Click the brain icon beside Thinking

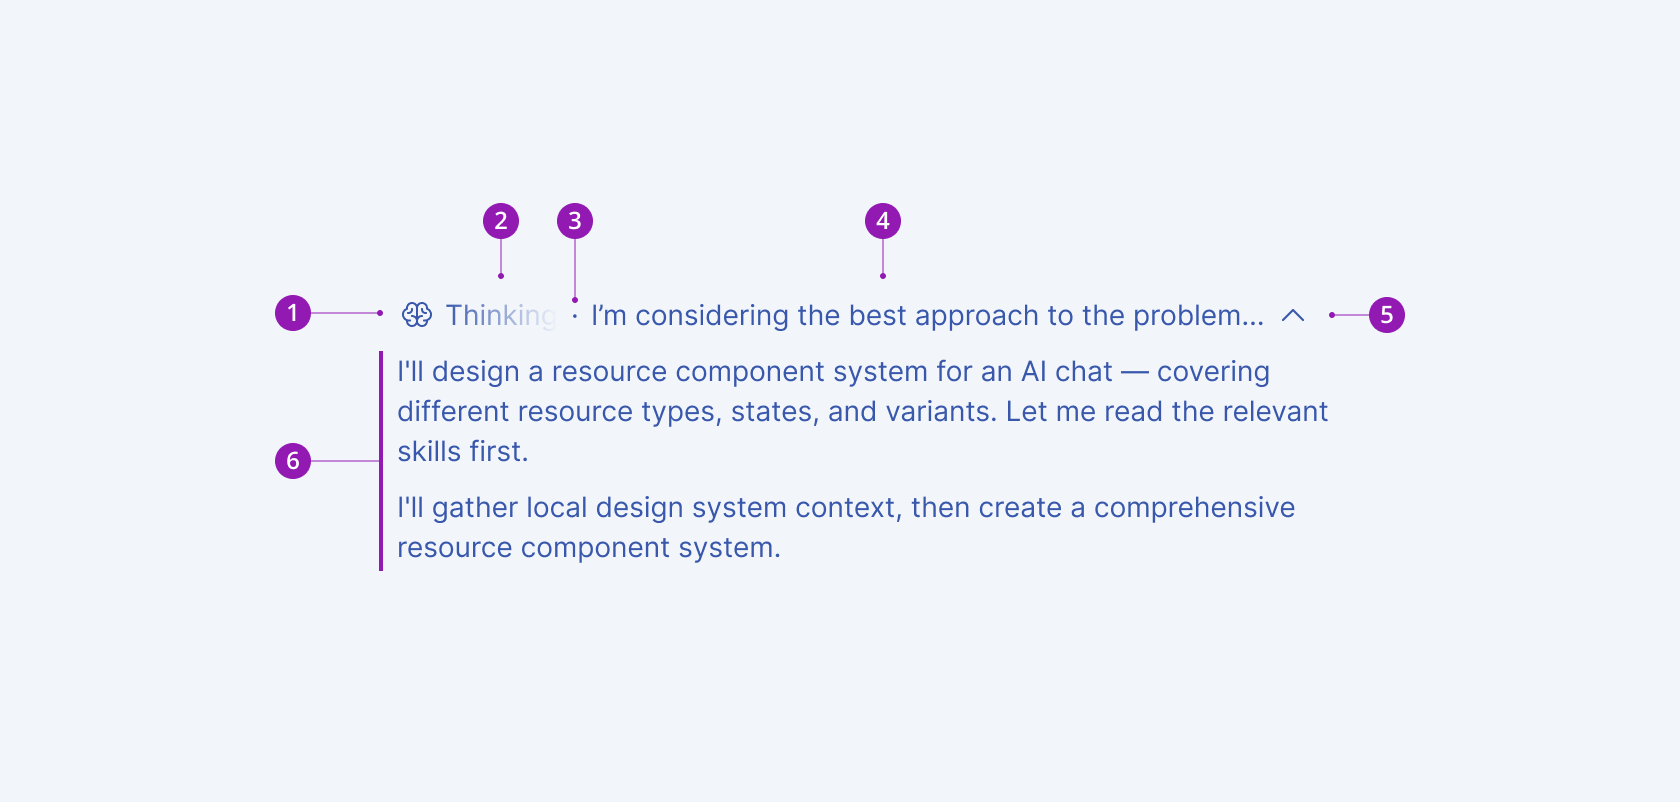417,315
